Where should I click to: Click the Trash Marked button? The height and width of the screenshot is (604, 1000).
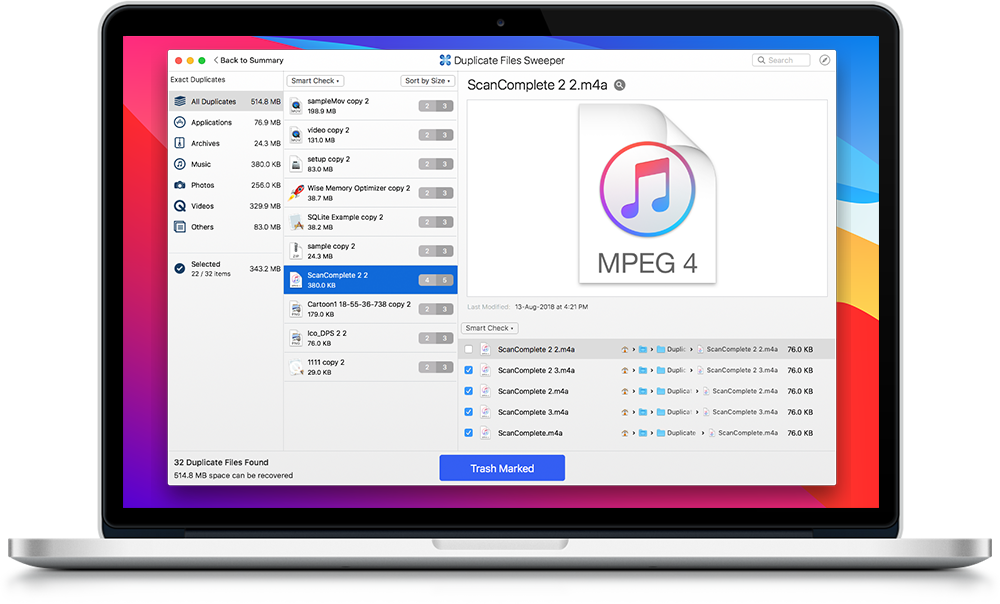click(502, 468)
